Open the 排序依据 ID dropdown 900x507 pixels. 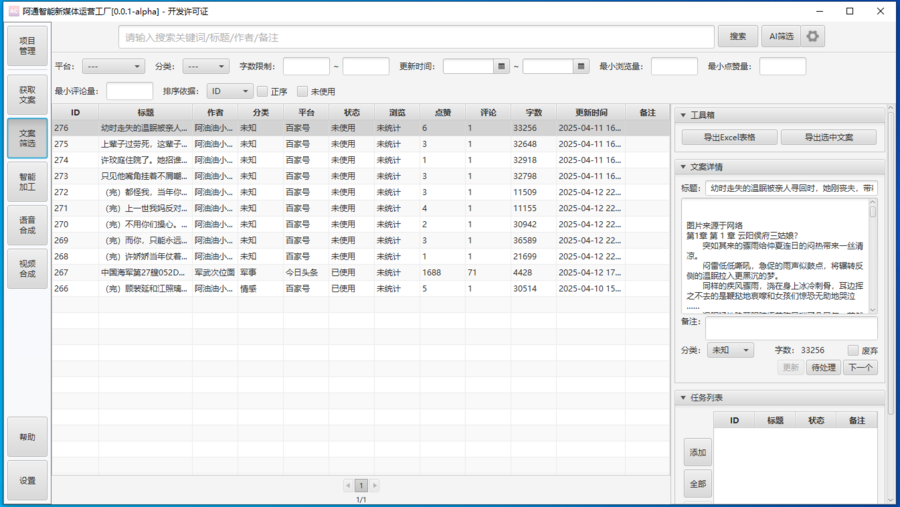pyautogui.click(x=230, y=91)
